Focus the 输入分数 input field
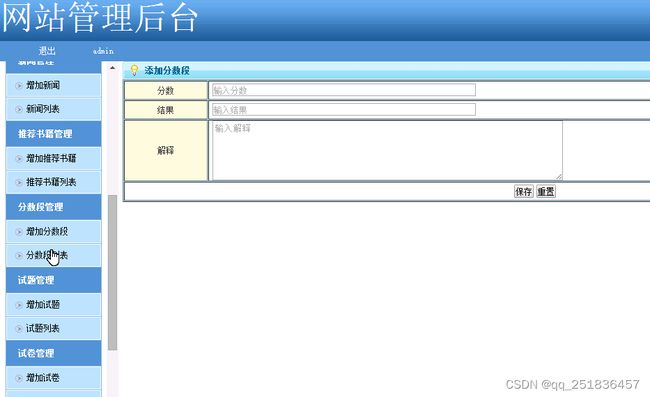This screenshot has width=650, height=397. click(x=344, y=90)
